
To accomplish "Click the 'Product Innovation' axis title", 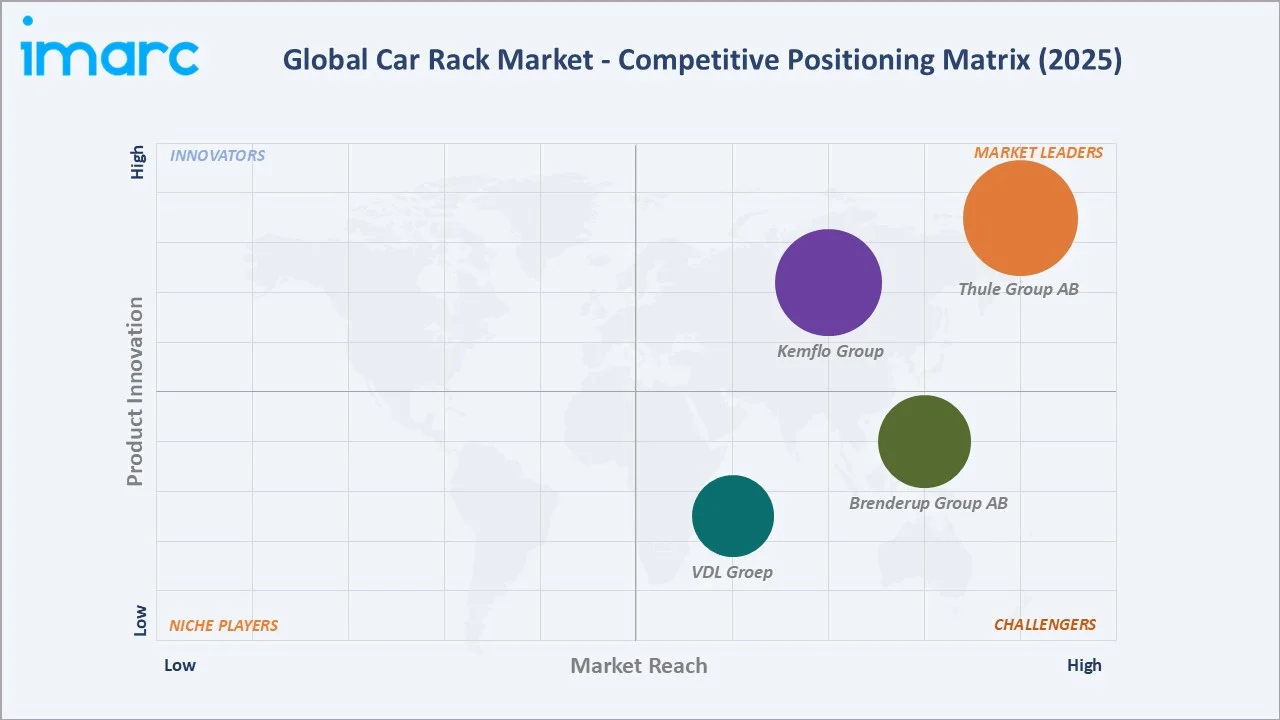I will click(x=135, y=391).
